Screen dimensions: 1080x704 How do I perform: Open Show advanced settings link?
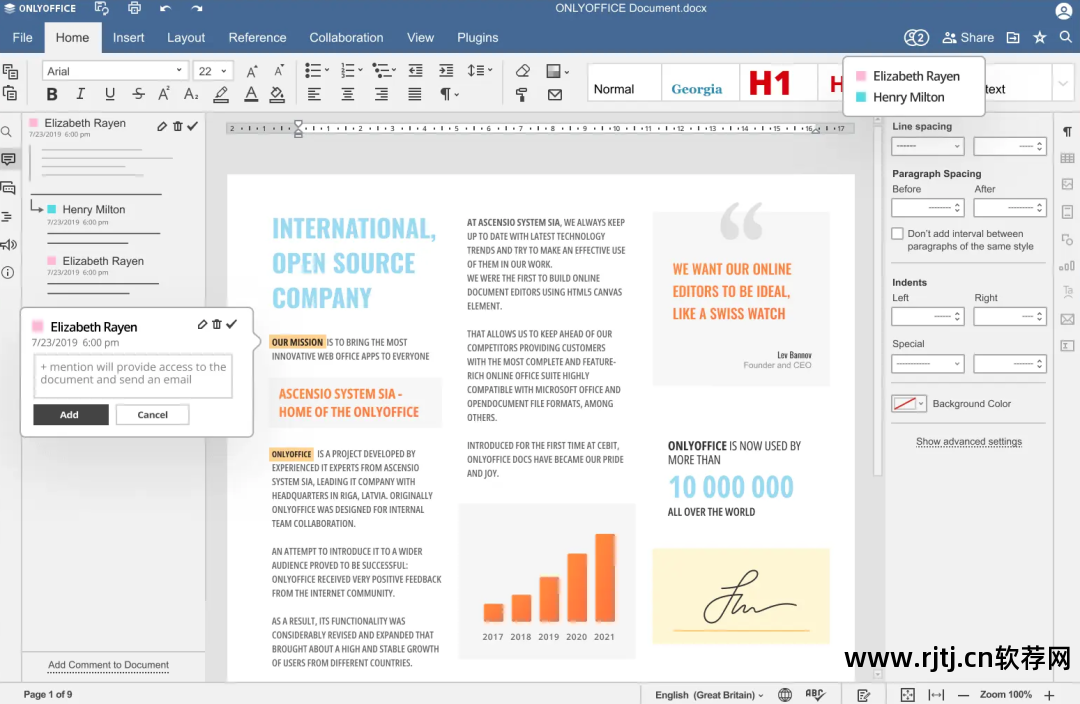[x=968, y=442]
